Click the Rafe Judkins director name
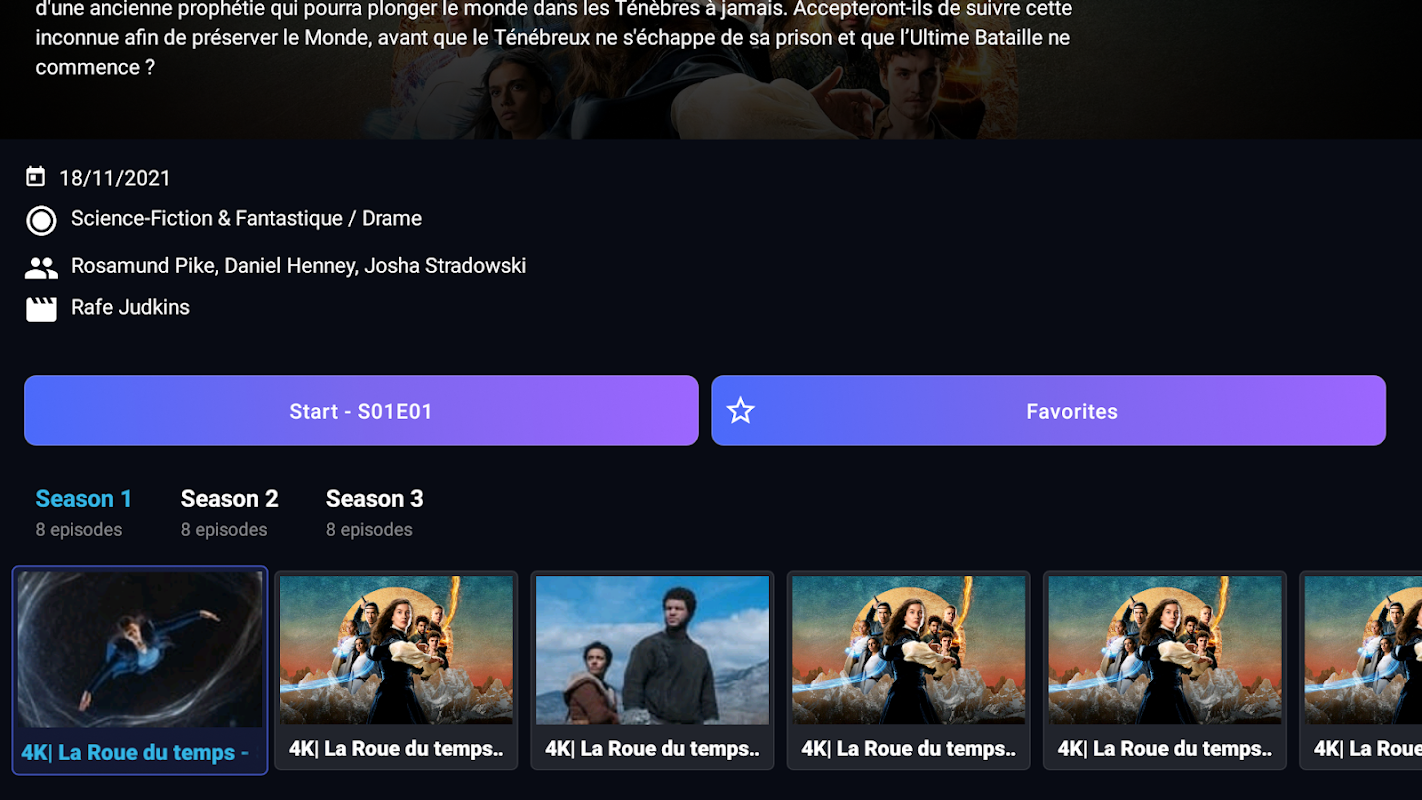Image resolution: width=1422 pixels, height=800 pixels. (x=130, y=308)
